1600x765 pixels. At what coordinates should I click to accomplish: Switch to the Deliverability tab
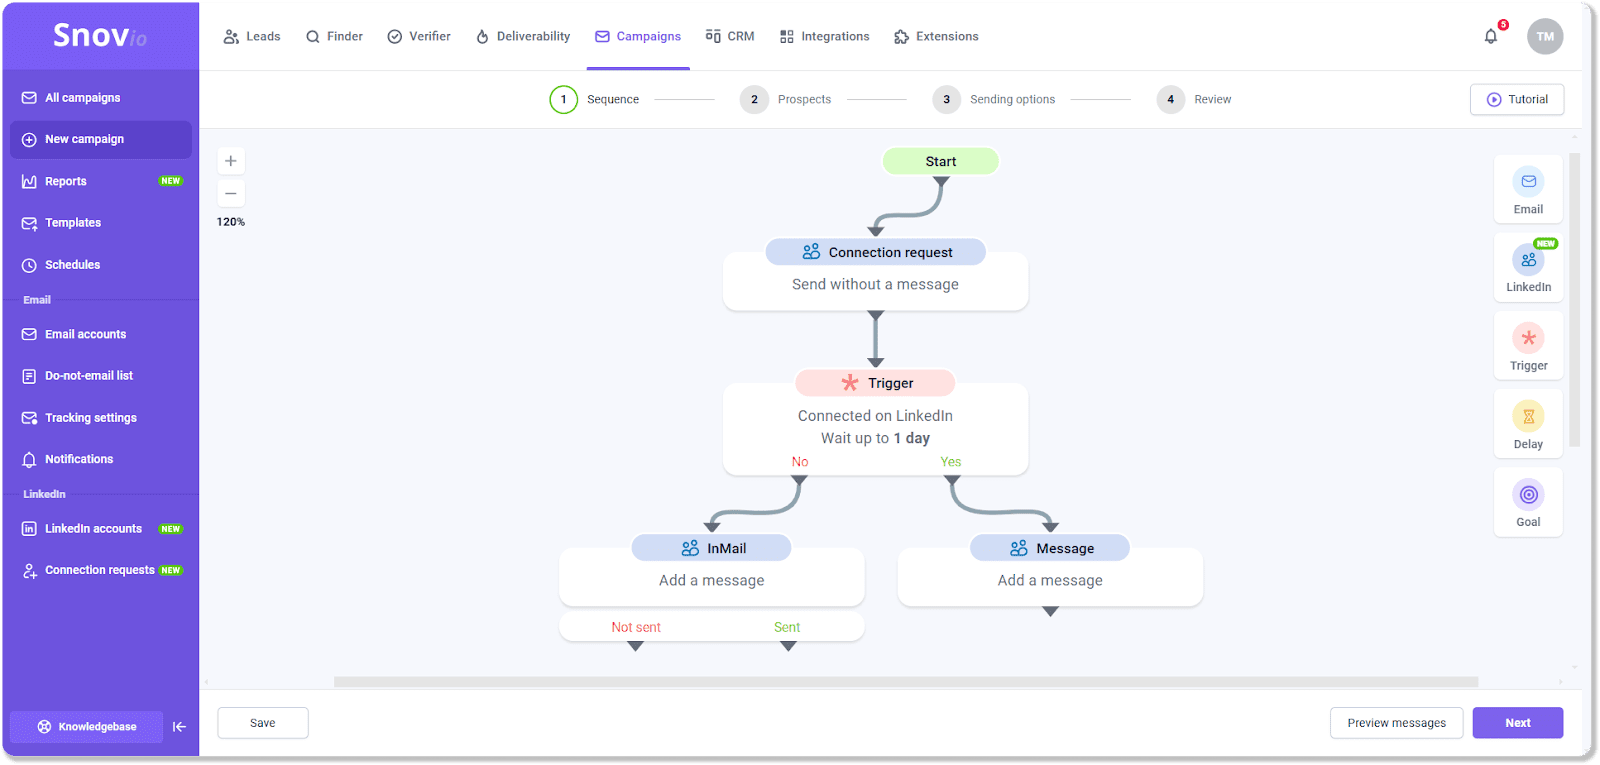point(523,37)
